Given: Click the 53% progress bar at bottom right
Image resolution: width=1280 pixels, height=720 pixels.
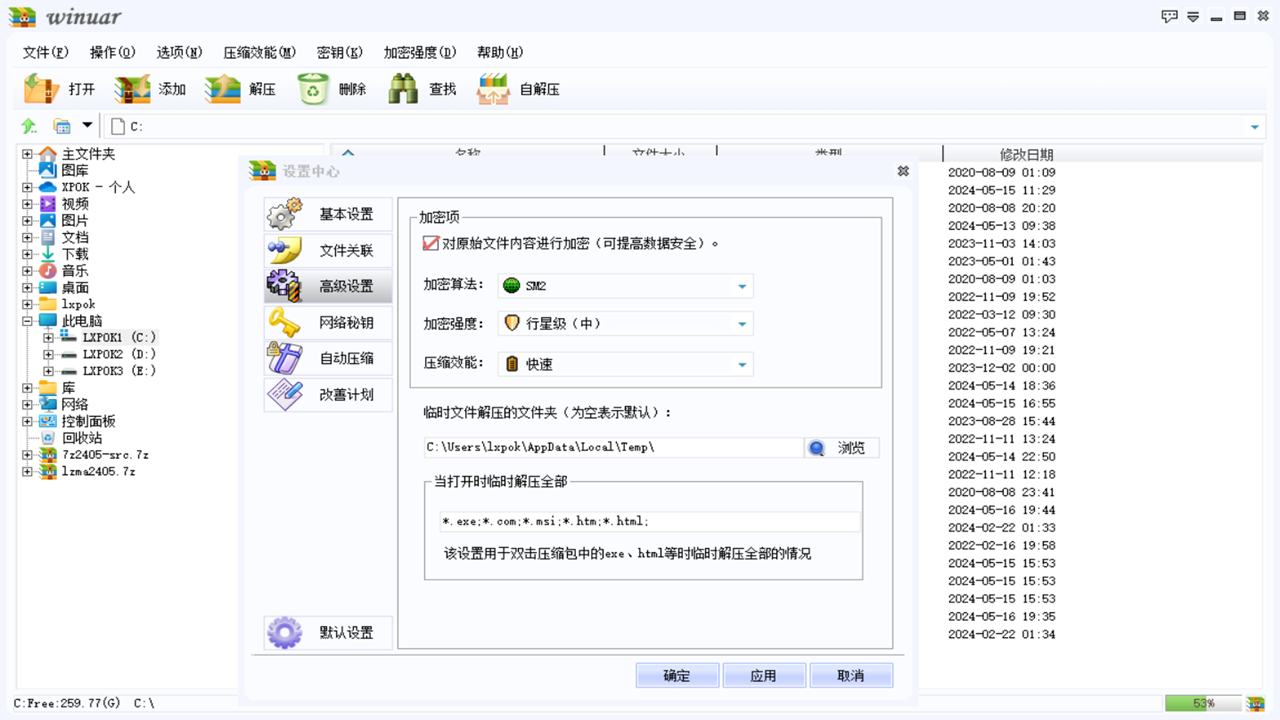Looking at the screenshot, I should 1203,703.
